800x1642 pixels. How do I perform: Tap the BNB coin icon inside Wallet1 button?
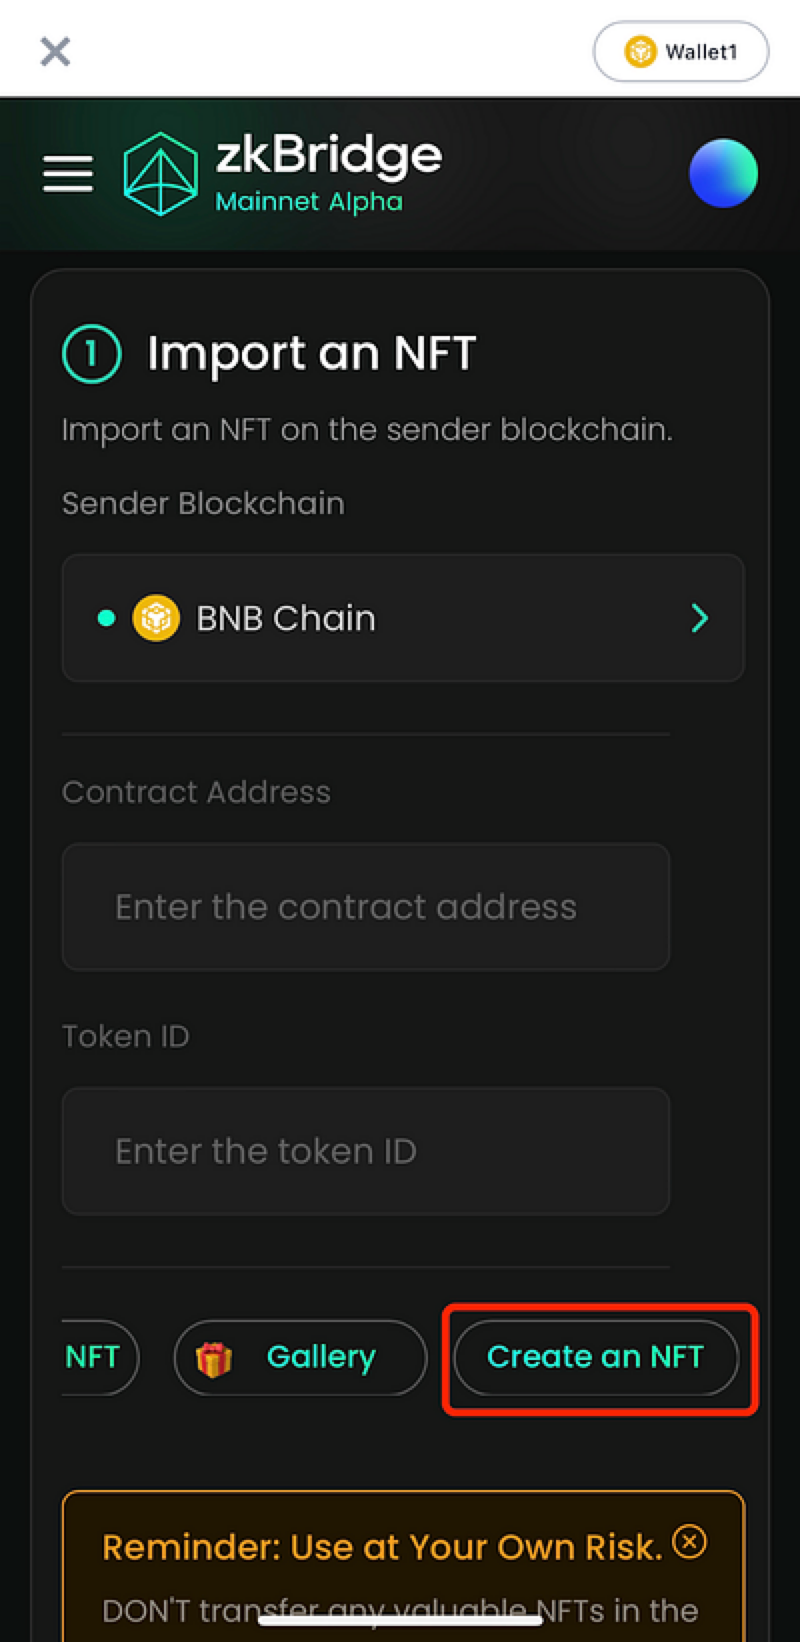click(640, 51)
